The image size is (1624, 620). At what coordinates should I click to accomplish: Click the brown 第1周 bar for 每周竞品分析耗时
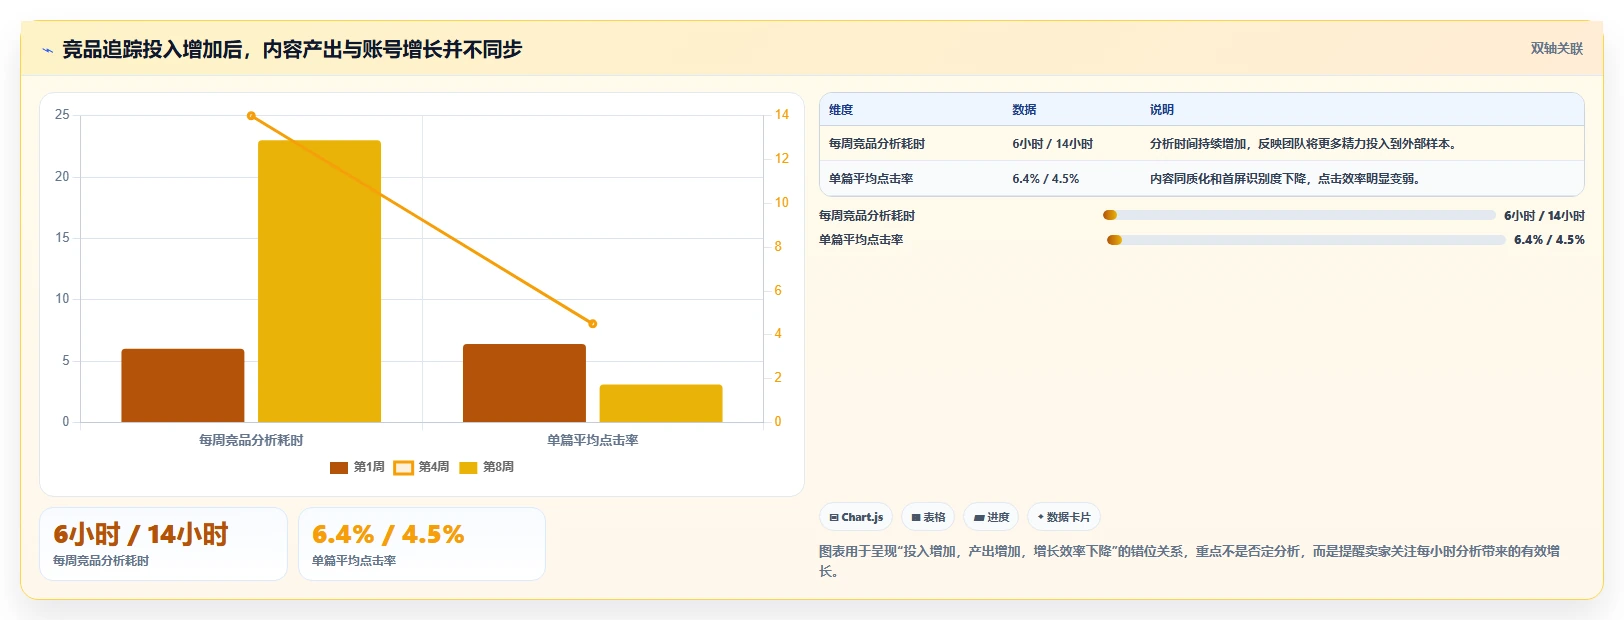183,385
